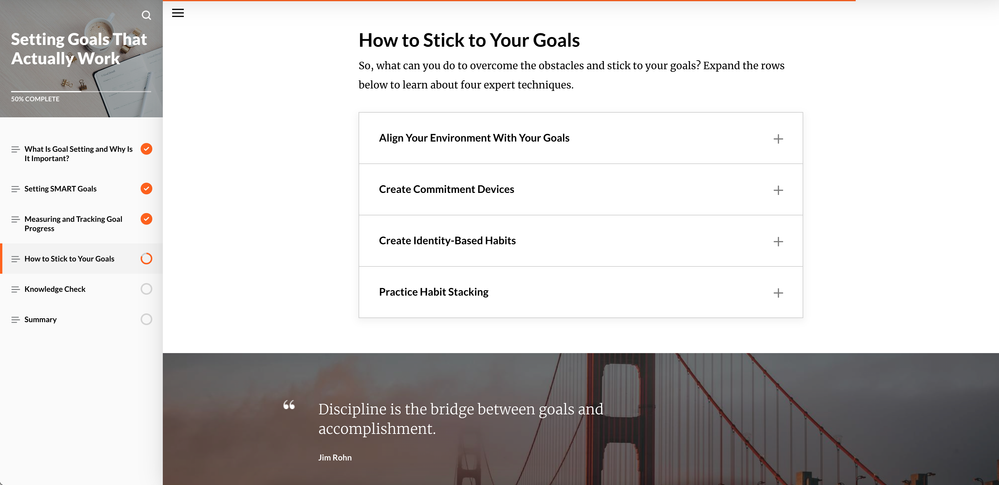This screenshot has width=999, height=485.
Task: Open the course search magnifier icon
Action: [x=147, y=15]
